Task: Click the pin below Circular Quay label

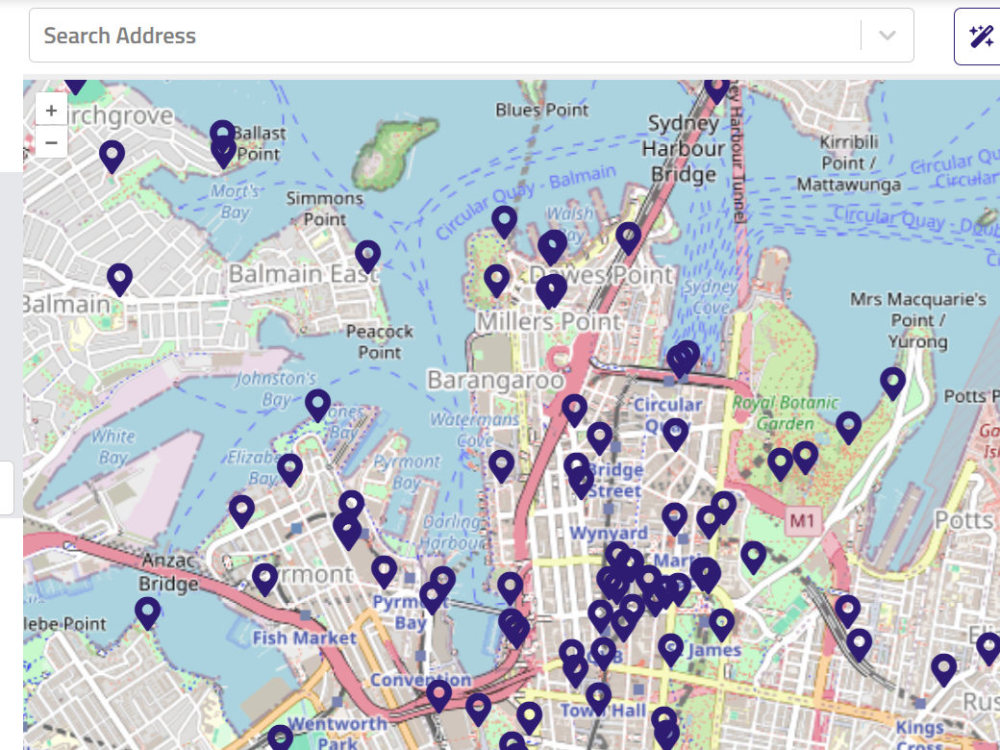Action: (675, 434)
